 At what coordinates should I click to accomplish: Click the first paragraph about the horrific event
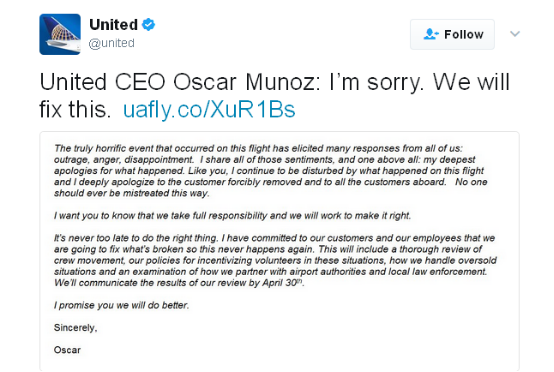click(x=271, y=171)
